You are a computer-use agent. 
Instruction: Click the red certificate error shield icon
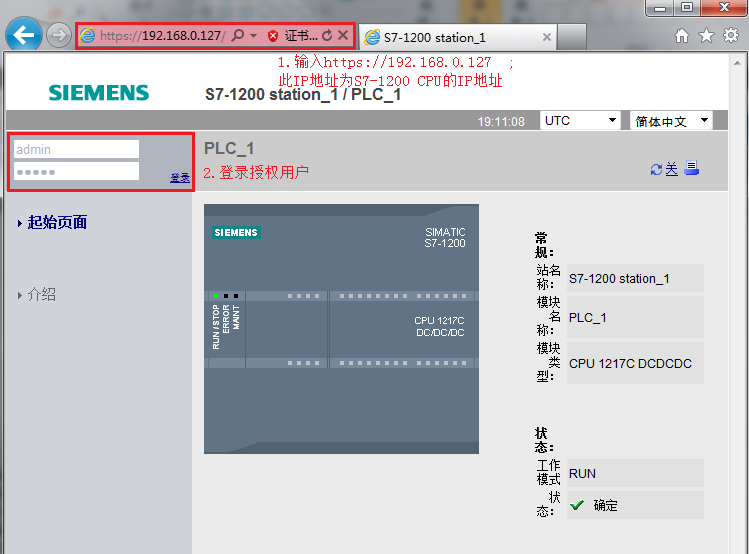click(x=273, y=36)
